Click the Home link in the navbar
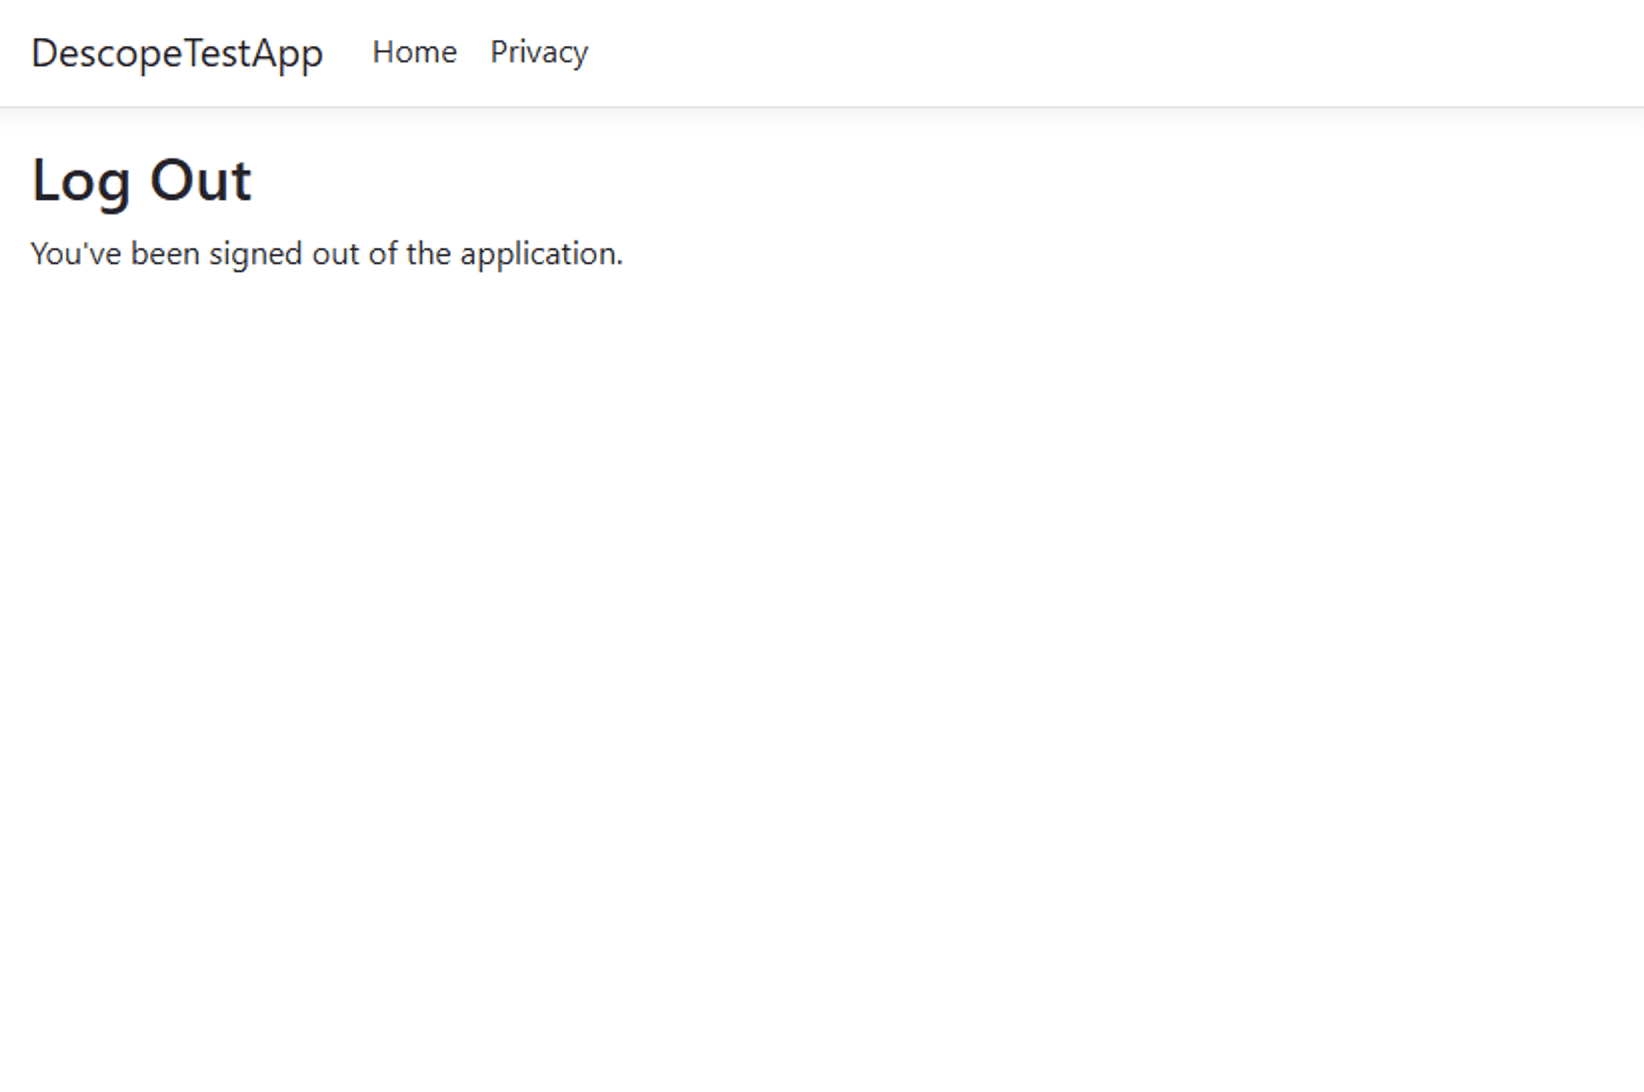Image resolution: width=1644 pixels, height=1092 pixels. tap(414, 53)
